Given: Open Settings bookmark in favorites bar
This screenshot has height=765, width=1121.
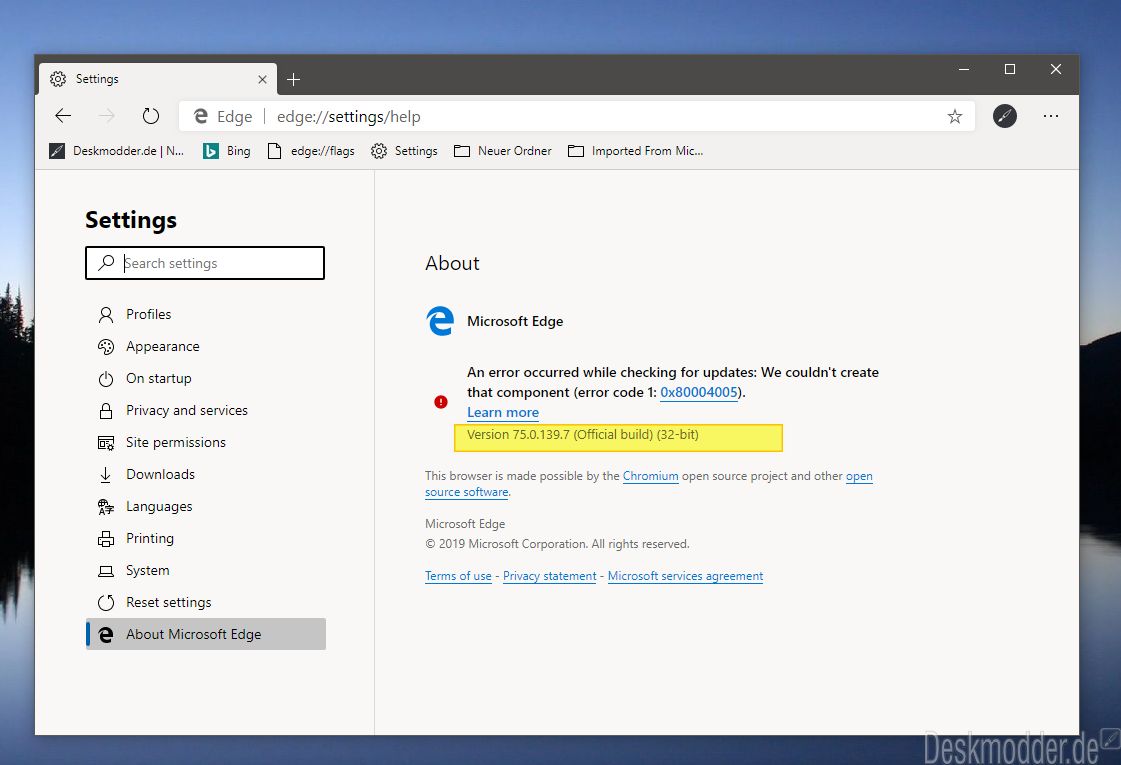Looking at the screenshot, I should coord(404,151).
